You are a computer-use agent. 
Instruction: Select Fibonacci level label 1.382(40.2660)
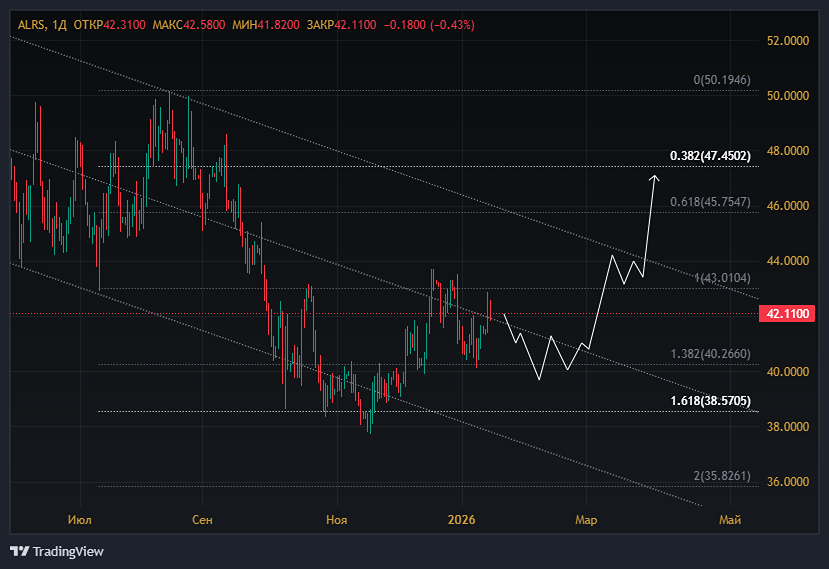point(710,354)
